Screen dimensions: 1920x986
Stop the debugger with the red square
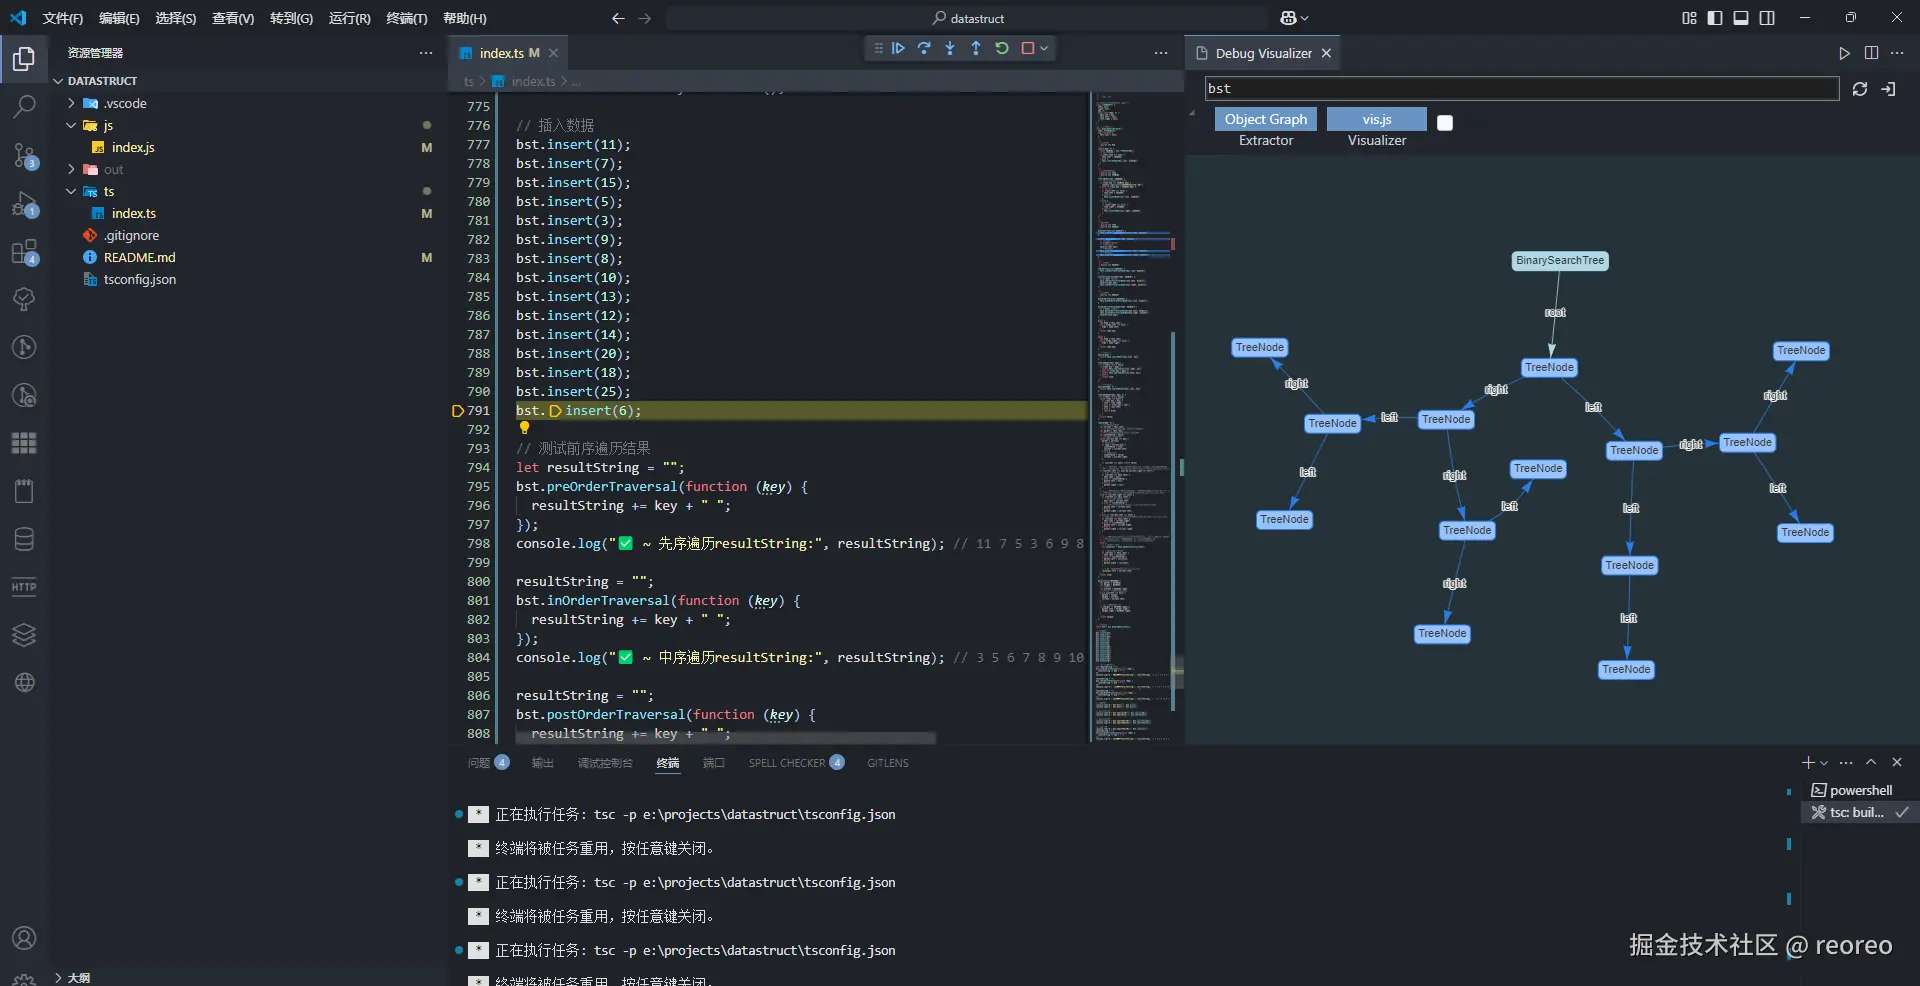1027,48
